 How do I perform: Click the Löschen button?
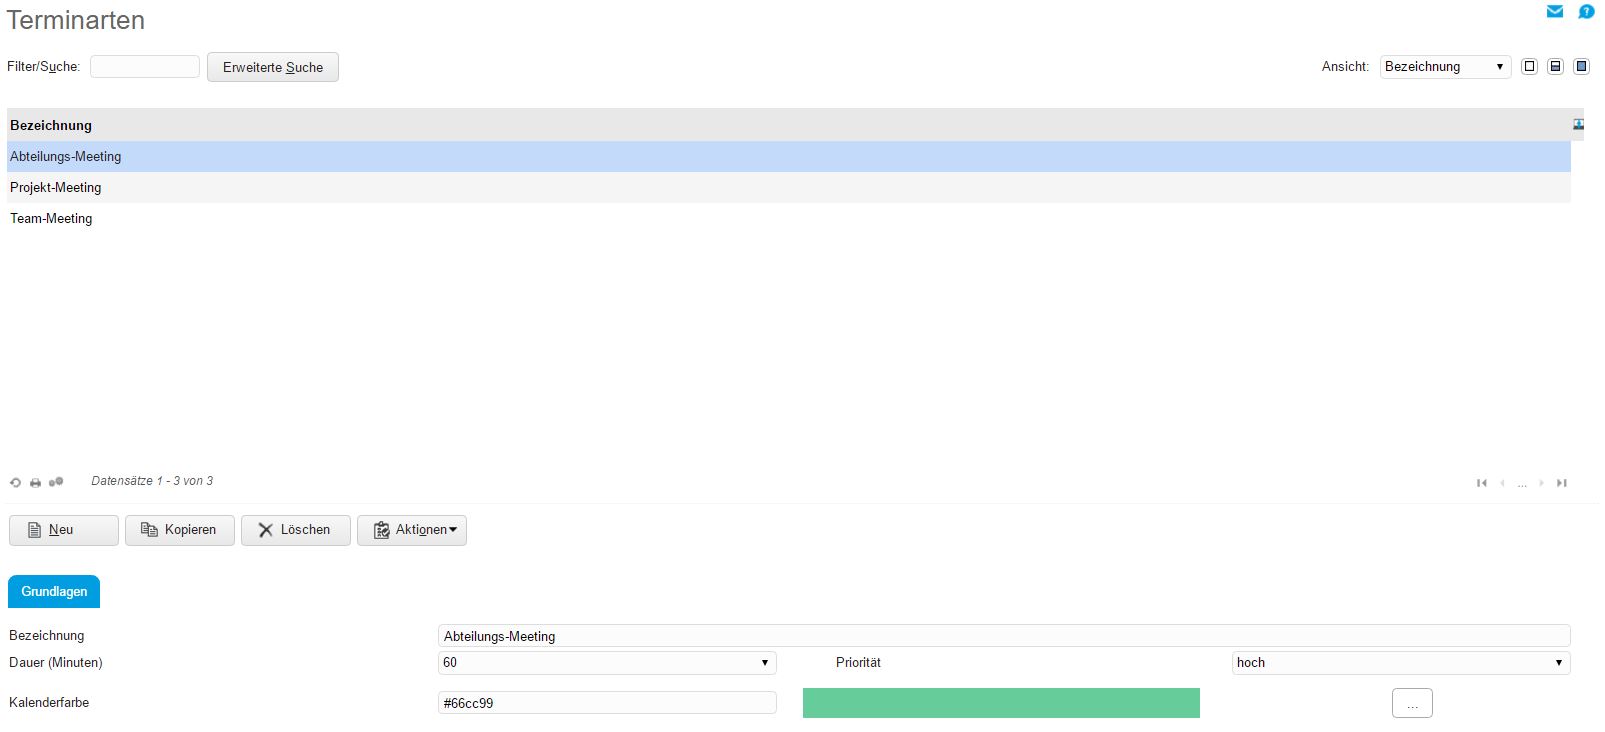(x=296, y=530)
